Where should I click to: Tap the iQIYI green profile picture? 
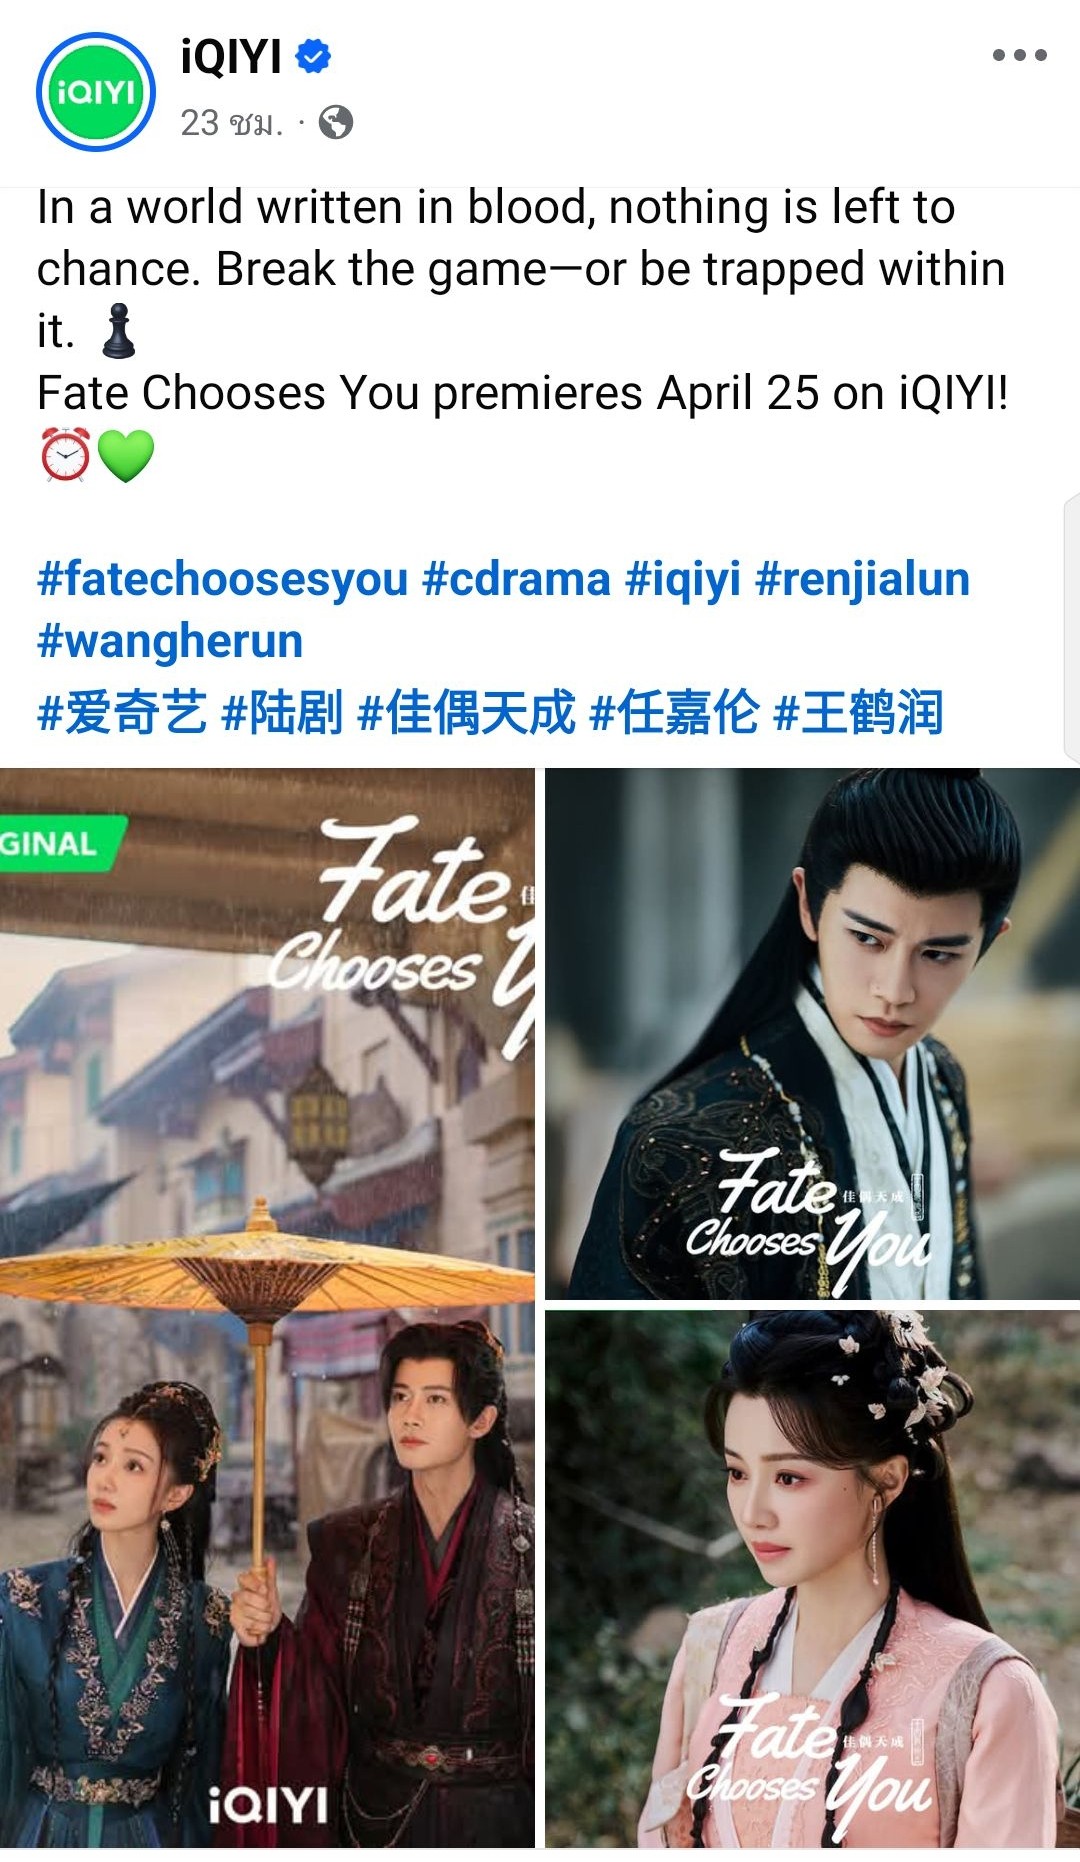[x=96, y=92]
